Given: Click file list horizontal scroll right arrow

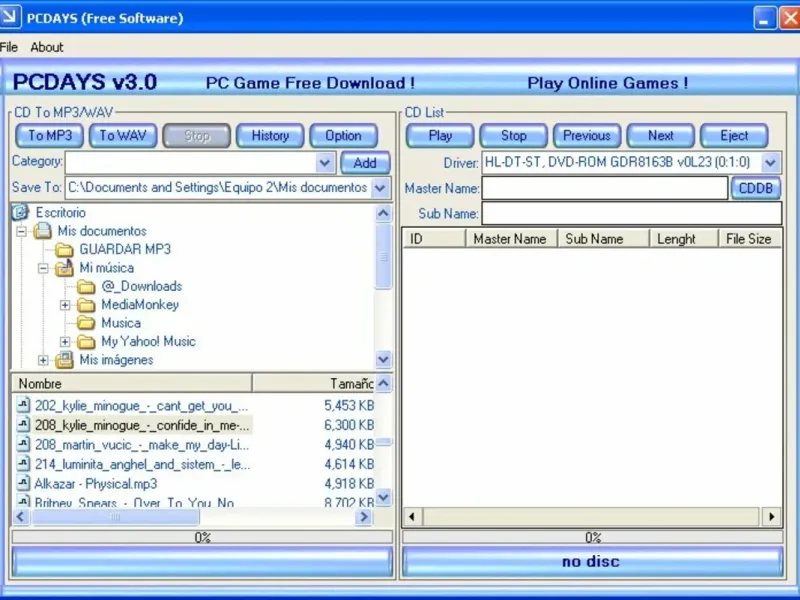Looking at the screenshot, I should [x=363, y=517].
